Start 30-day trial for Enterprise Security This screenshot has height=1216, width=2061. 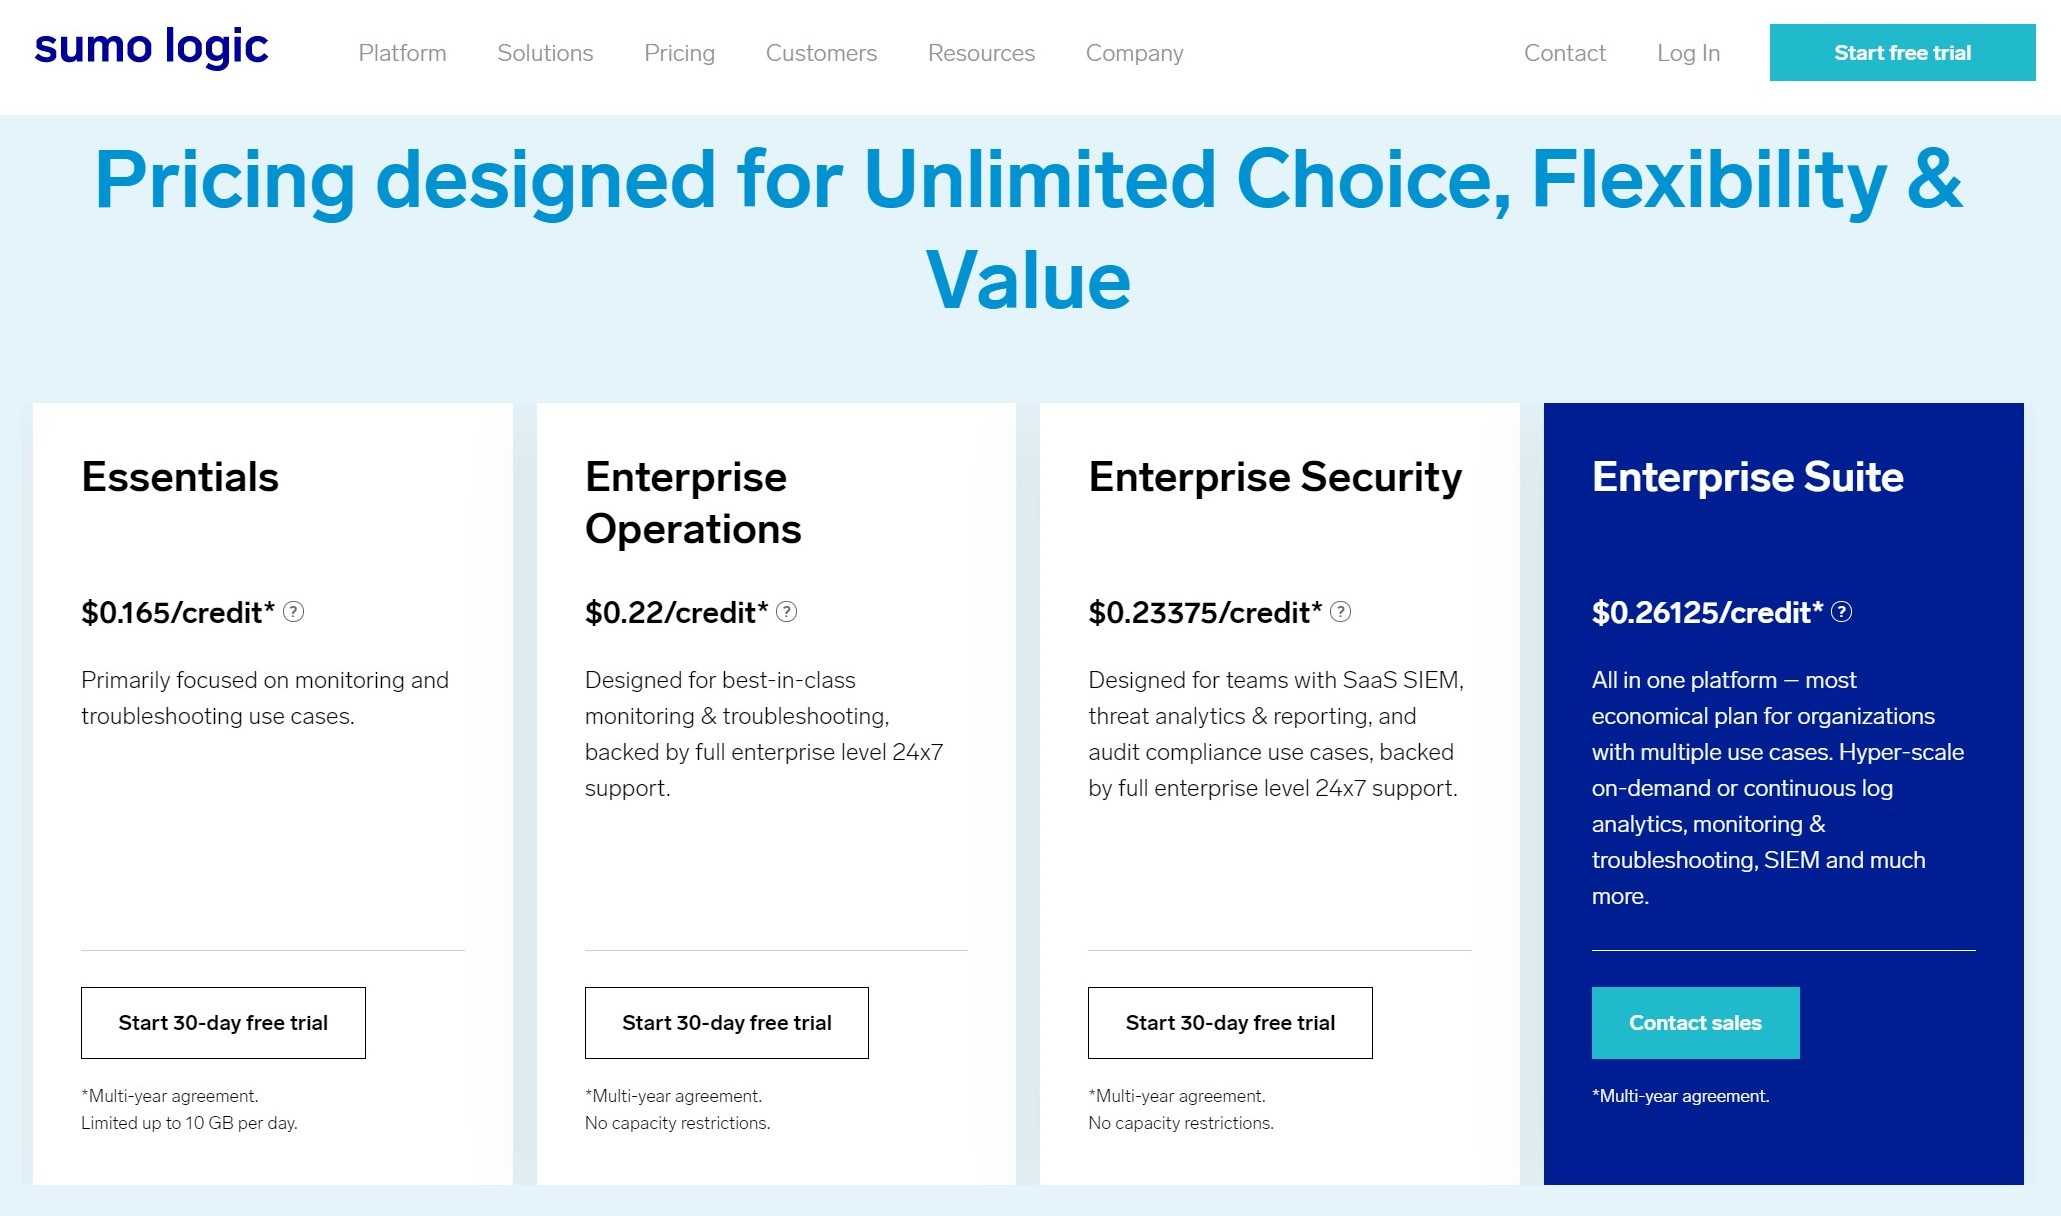coord(1230,1023)
